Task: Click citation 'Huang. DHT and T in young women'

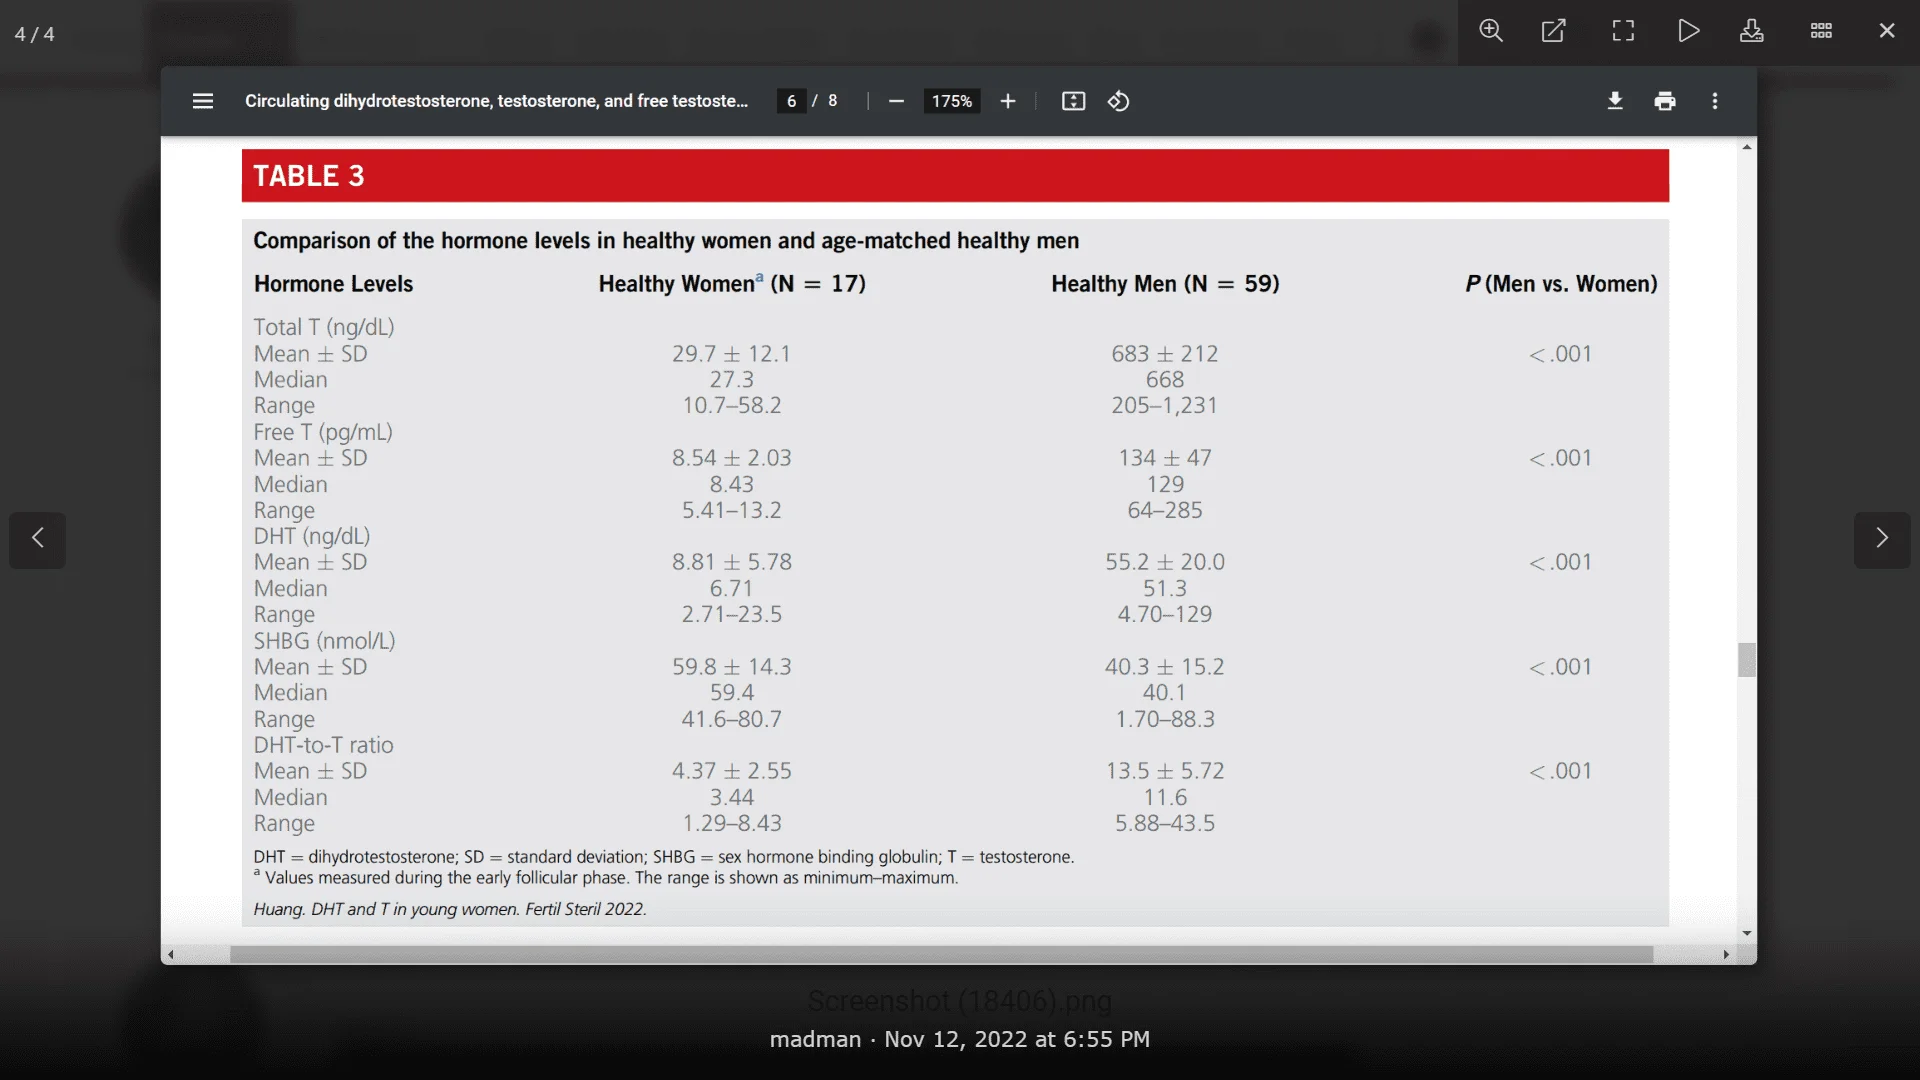Action: coord(385,909)
